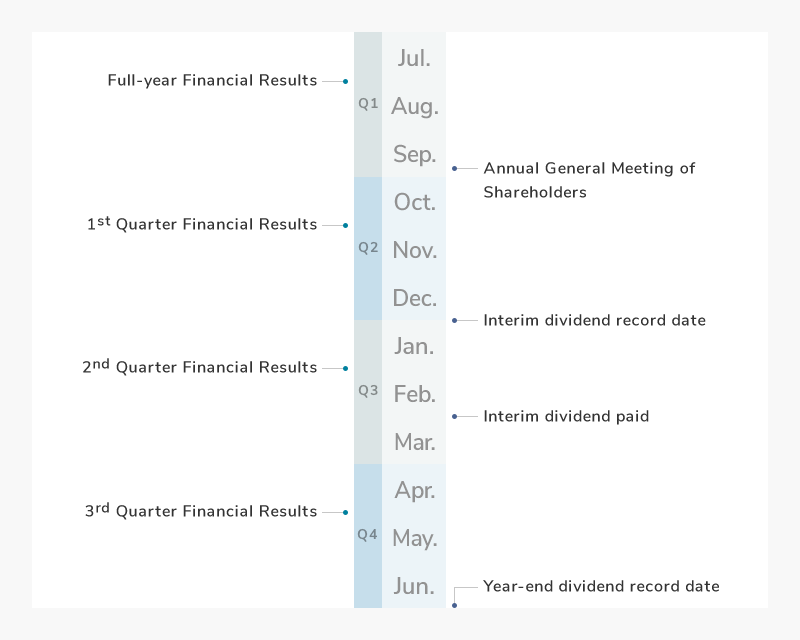Open Annual General Meeting of Shareholders text

click(589, 180)
